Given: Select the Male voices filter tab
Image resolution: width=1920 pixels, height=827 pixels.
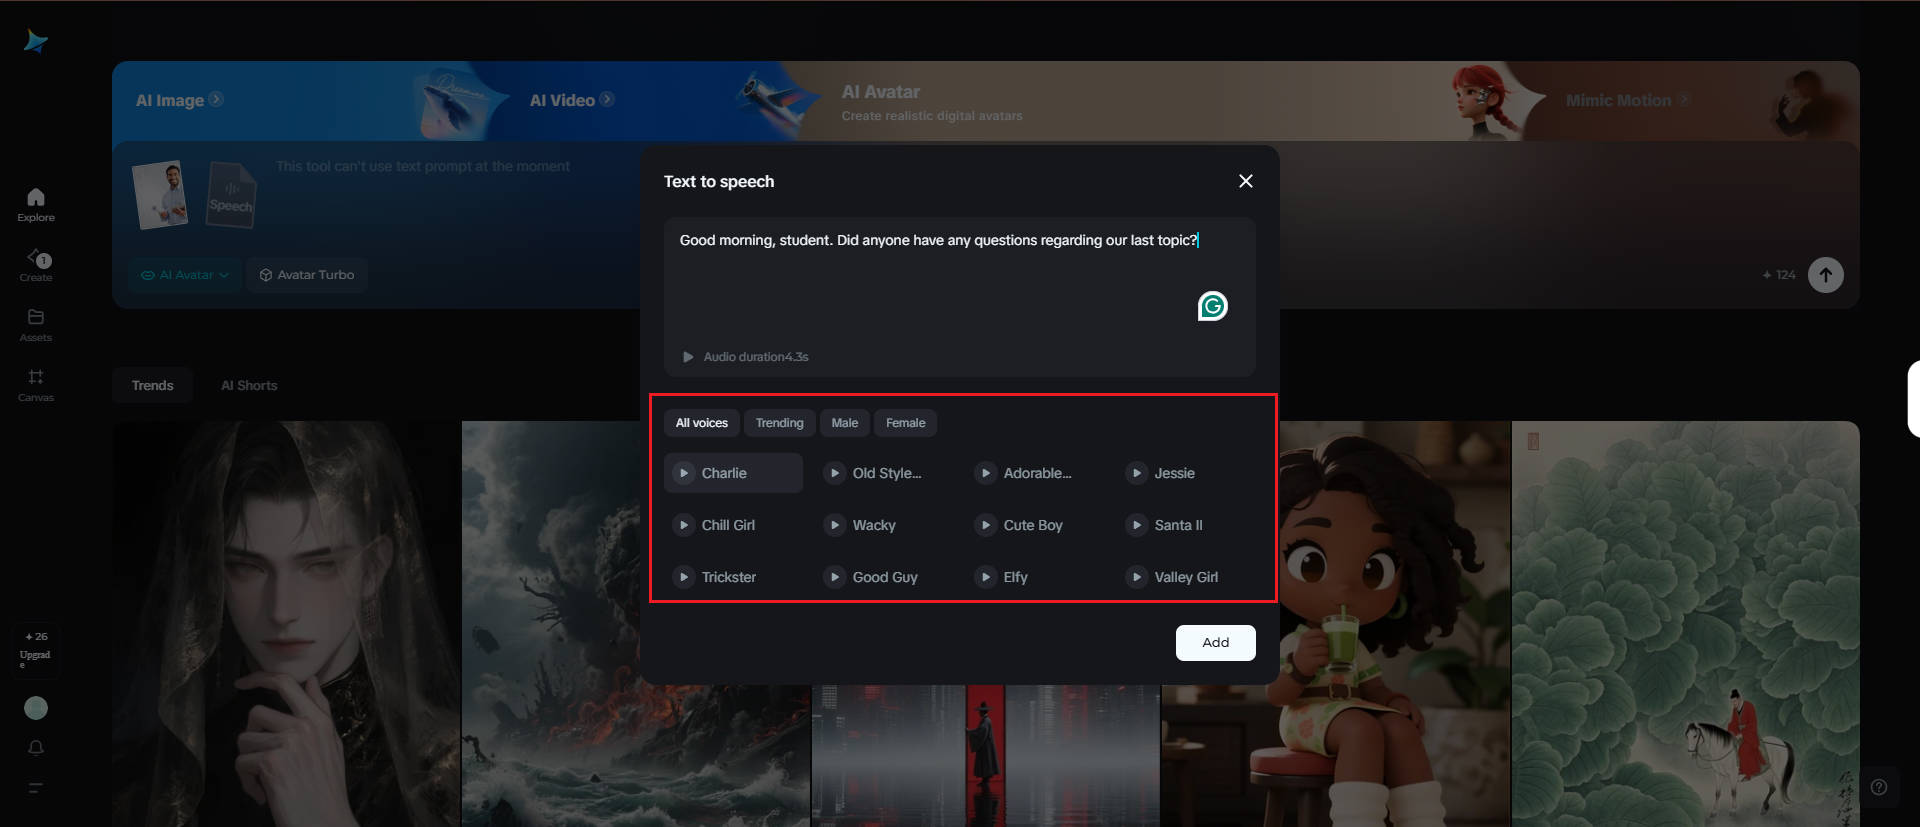Looking at the screenshot, I should pos(845,423).
